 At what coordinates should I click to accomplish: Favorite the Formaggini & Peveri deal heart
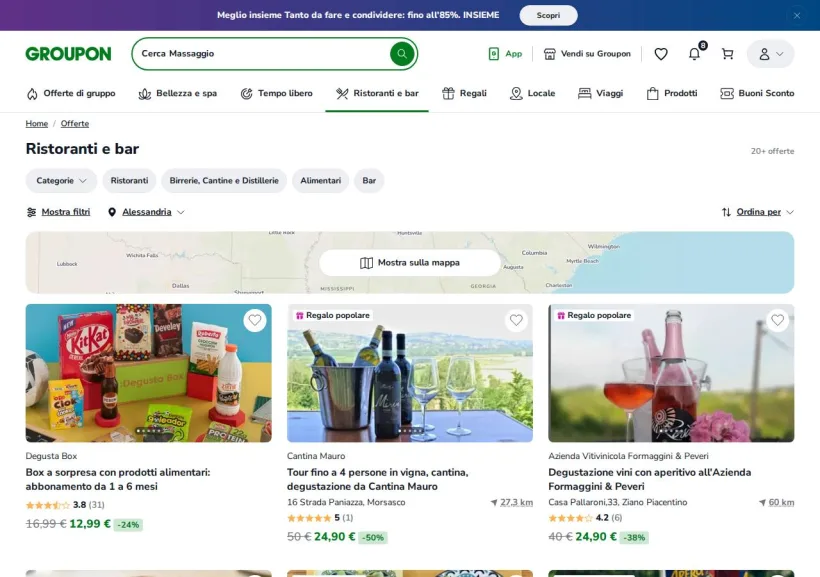[x=778, y=320]
